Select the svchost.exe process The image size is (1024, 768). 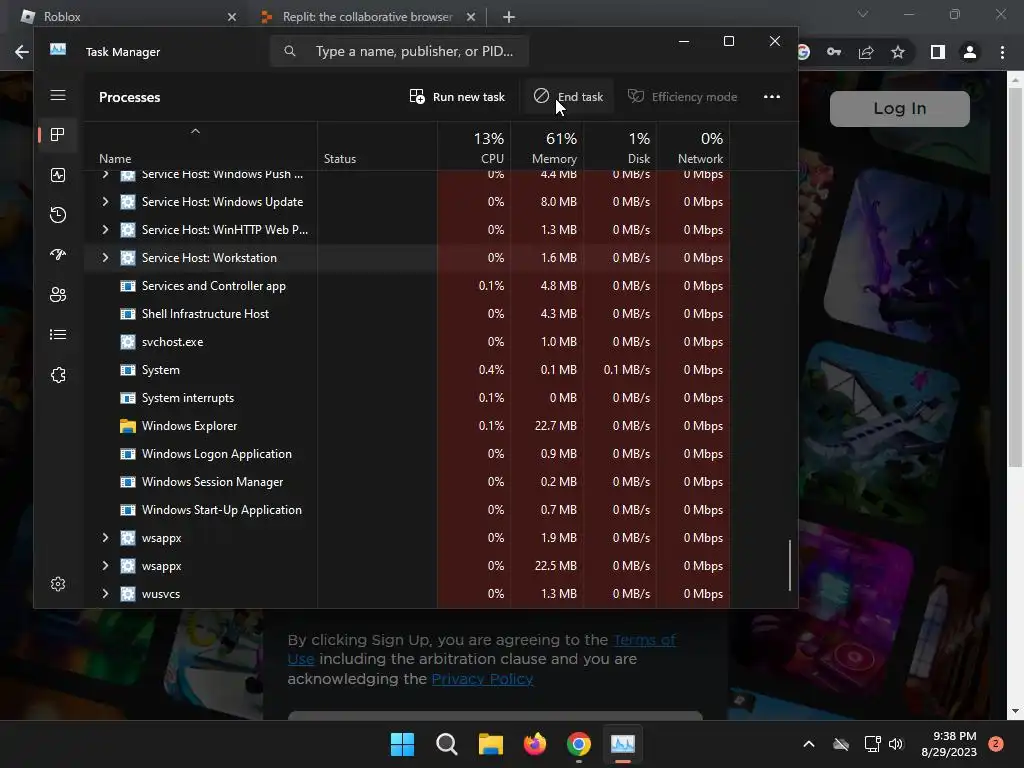[x=407, y=342]
